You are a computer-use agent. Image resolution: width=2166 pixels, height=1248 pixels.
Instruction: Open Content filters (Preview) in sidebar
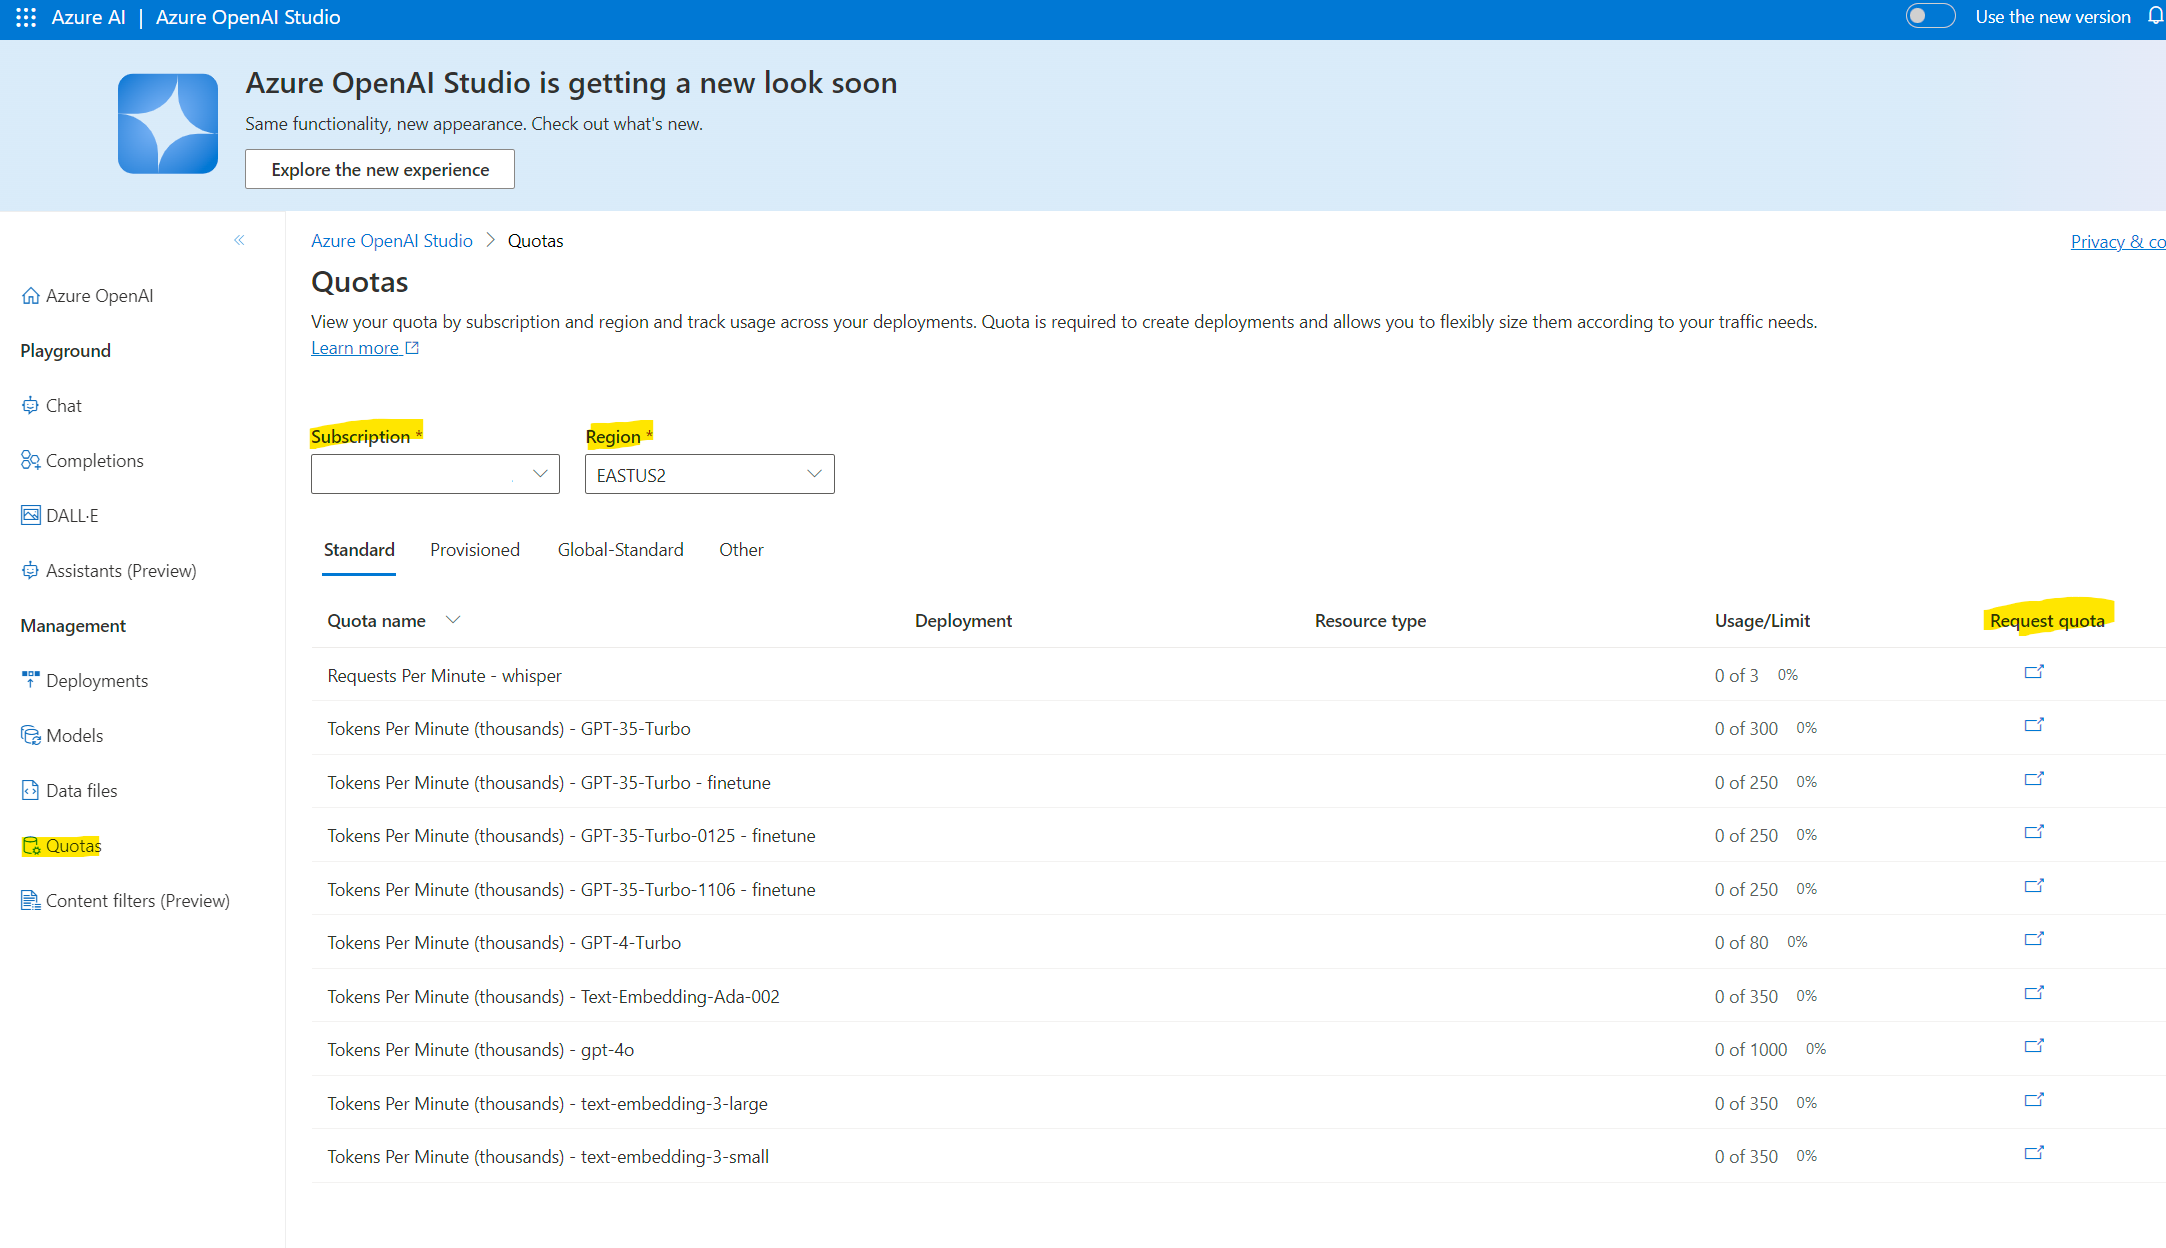coord(125,901)
